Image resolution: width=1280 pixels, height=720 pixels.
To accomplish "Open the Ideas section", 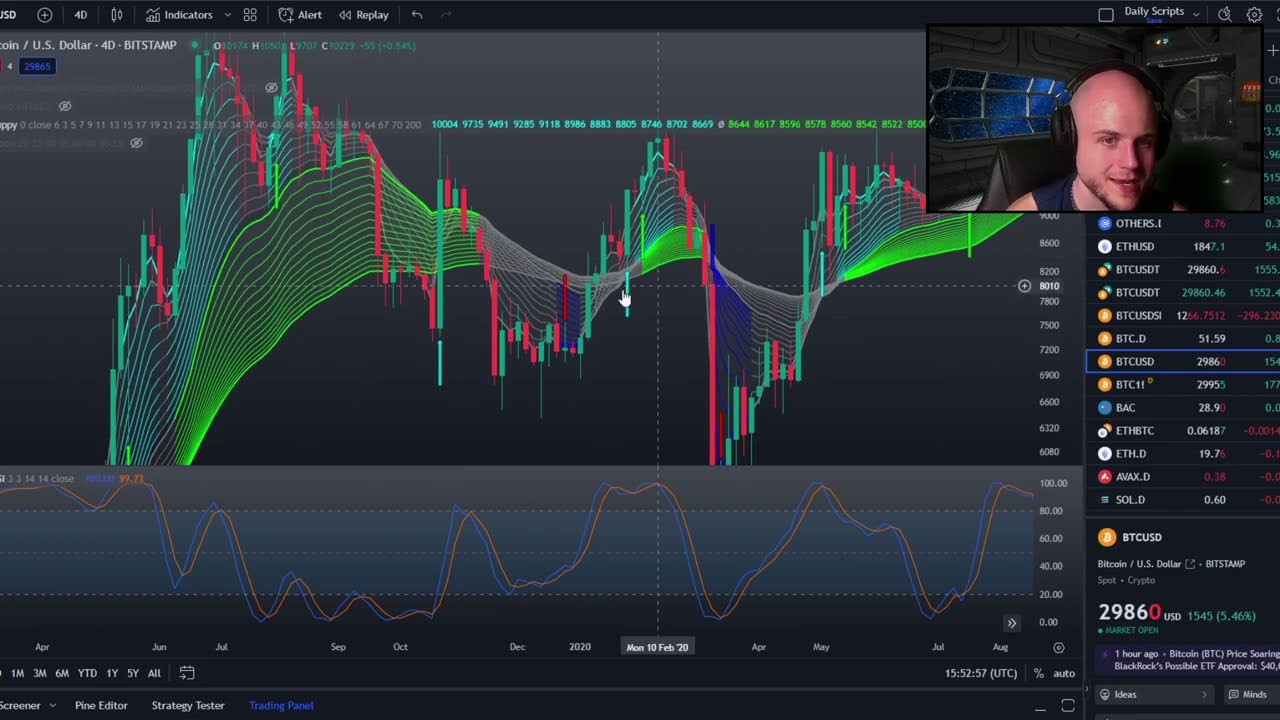I will pyautogui.click(x=1154, y=695).
